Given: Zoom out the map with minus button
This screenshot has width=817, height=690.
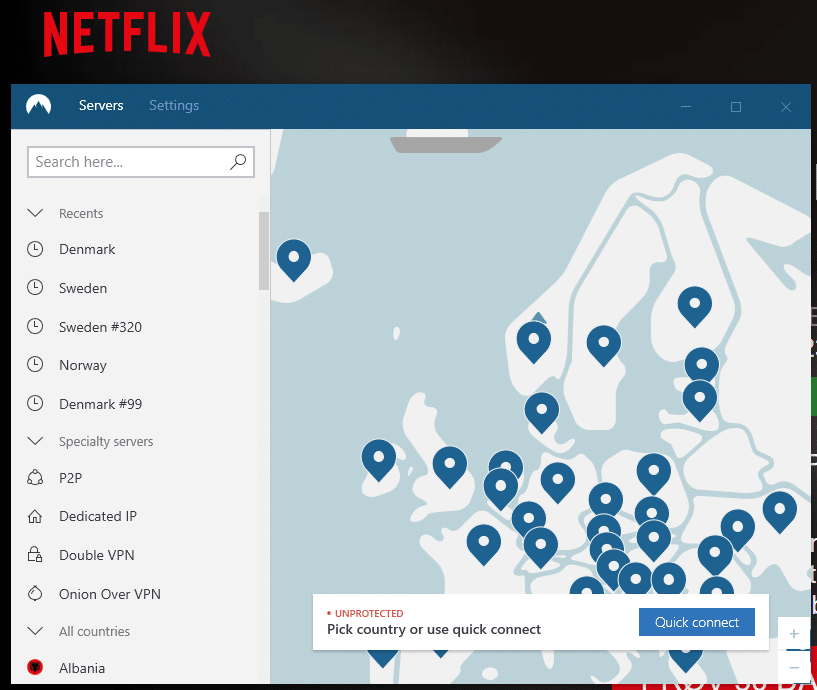Looking at the screenshot, I should coord(794,667).
